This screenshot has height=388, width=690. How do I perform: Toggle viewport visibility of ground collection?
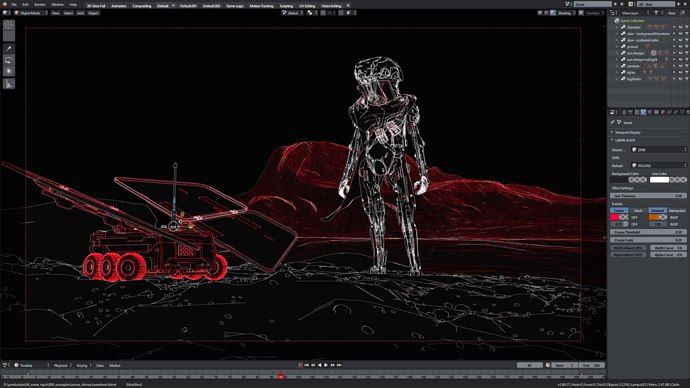click(680, 47)
